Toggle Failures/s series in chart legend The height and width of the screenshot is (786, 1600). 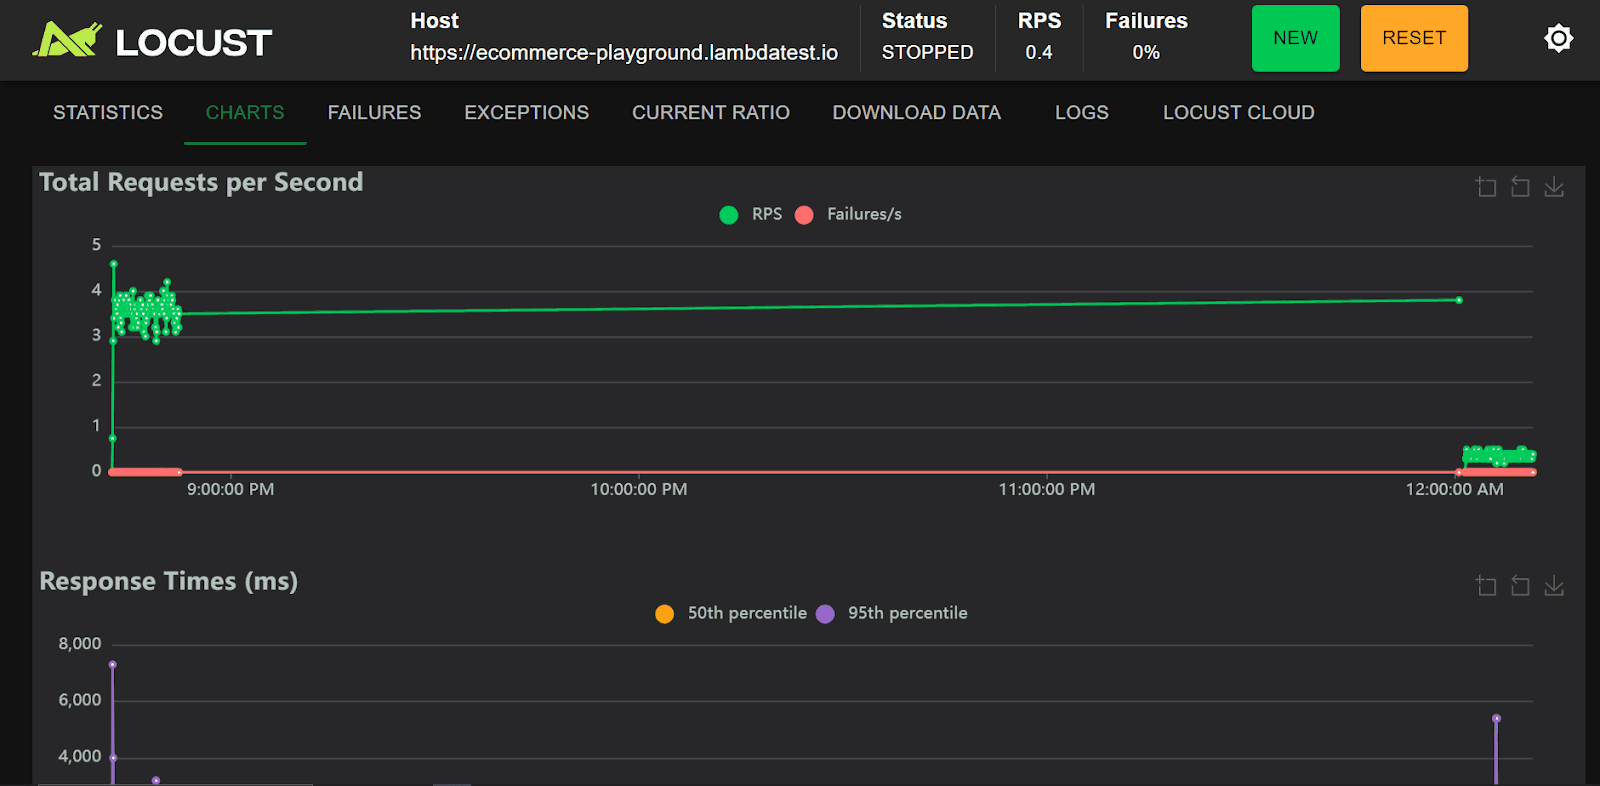(849, 214)
